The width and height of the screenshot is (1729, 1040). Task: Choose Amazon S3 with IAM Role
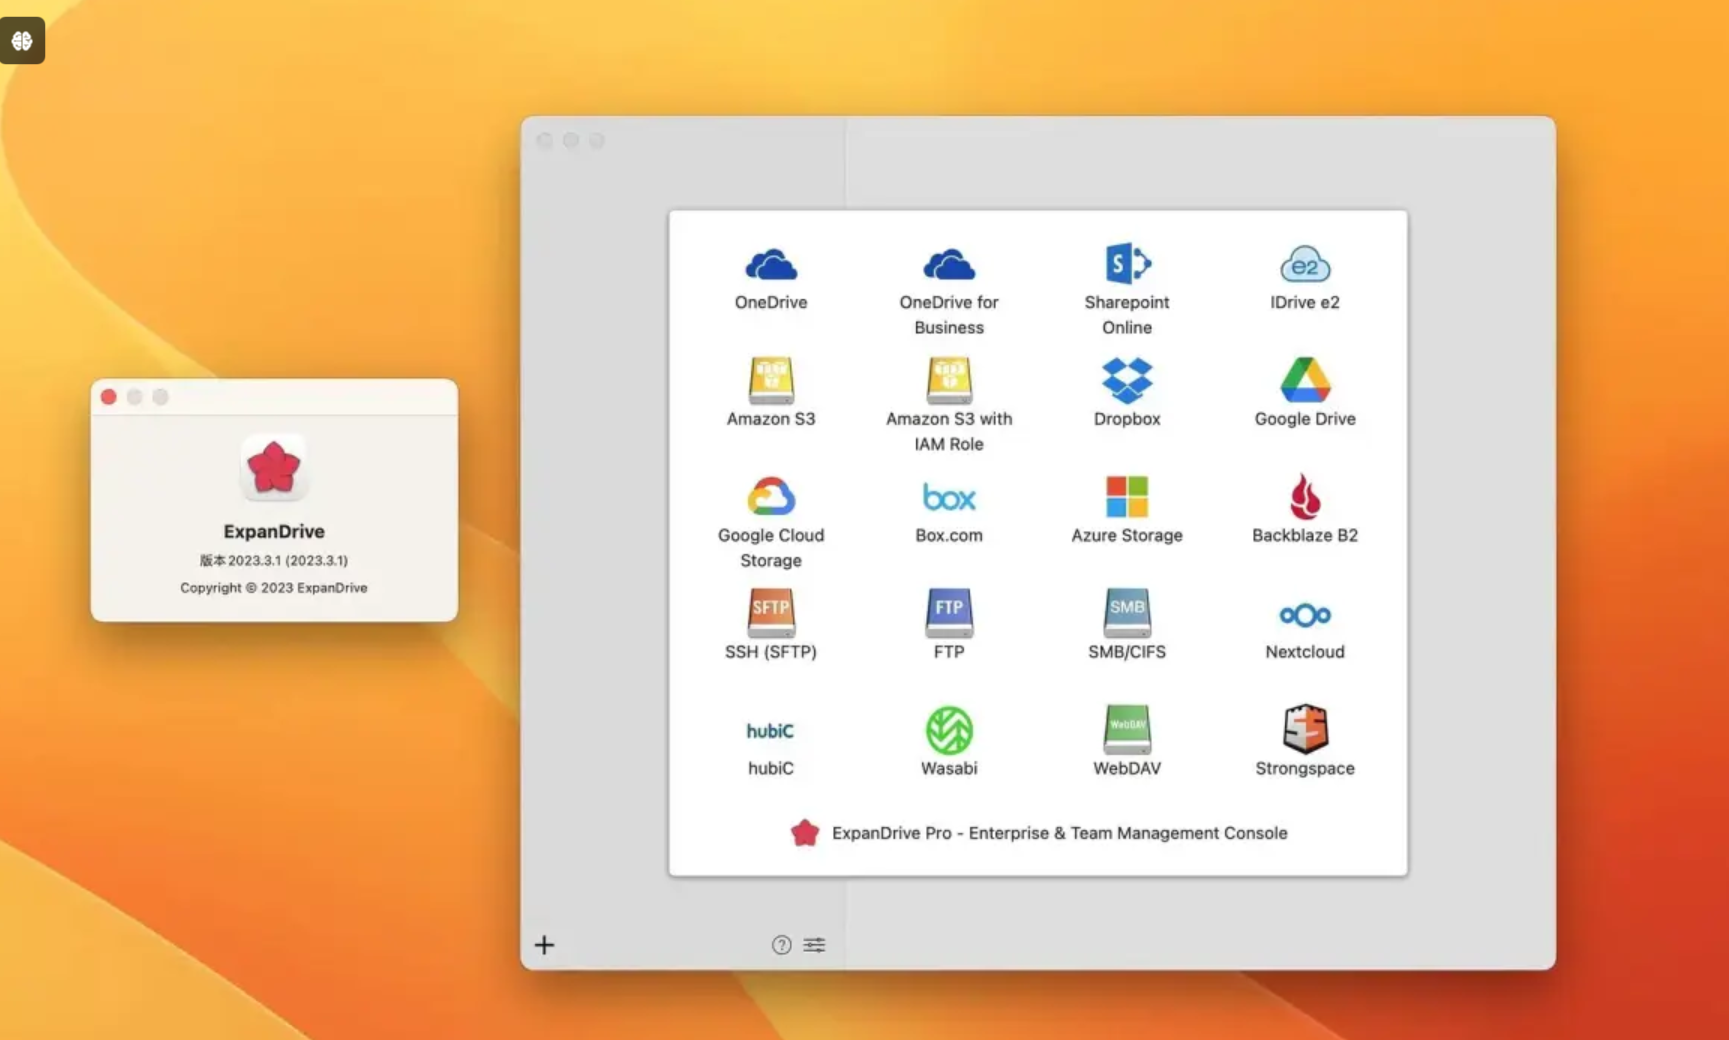(x=948, y=381)
